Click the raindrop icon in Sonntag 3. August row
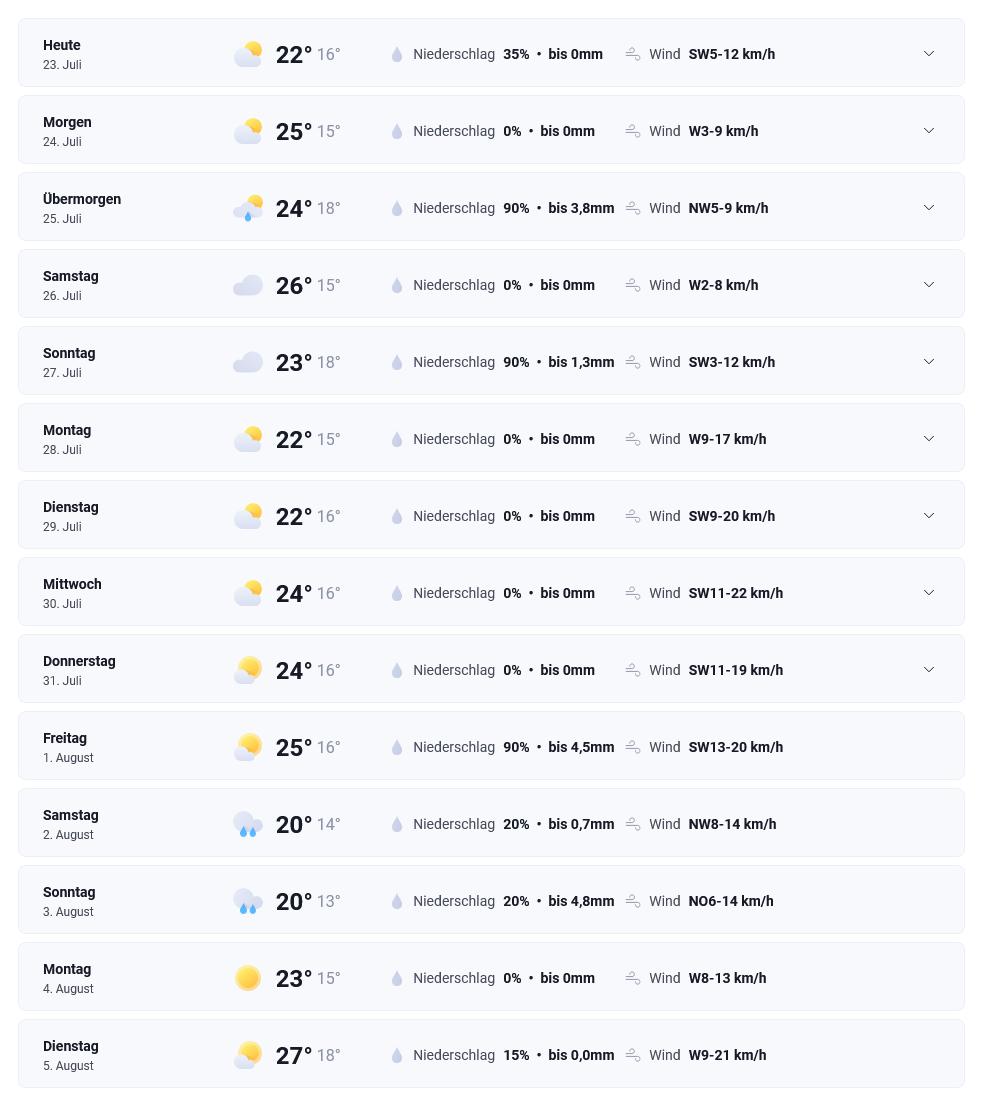The image size is (984, 1104). pos(397,901)
